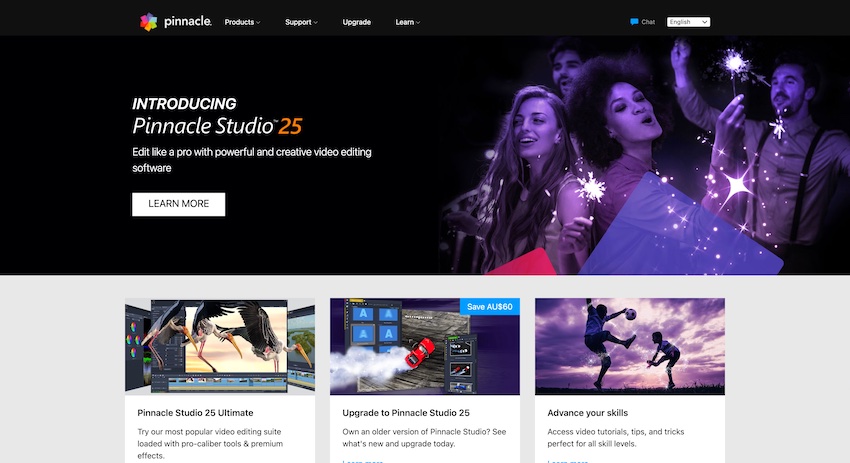Click the LEARN MORE button
This screenshot has width=850, height=463.
pos(178,204)
